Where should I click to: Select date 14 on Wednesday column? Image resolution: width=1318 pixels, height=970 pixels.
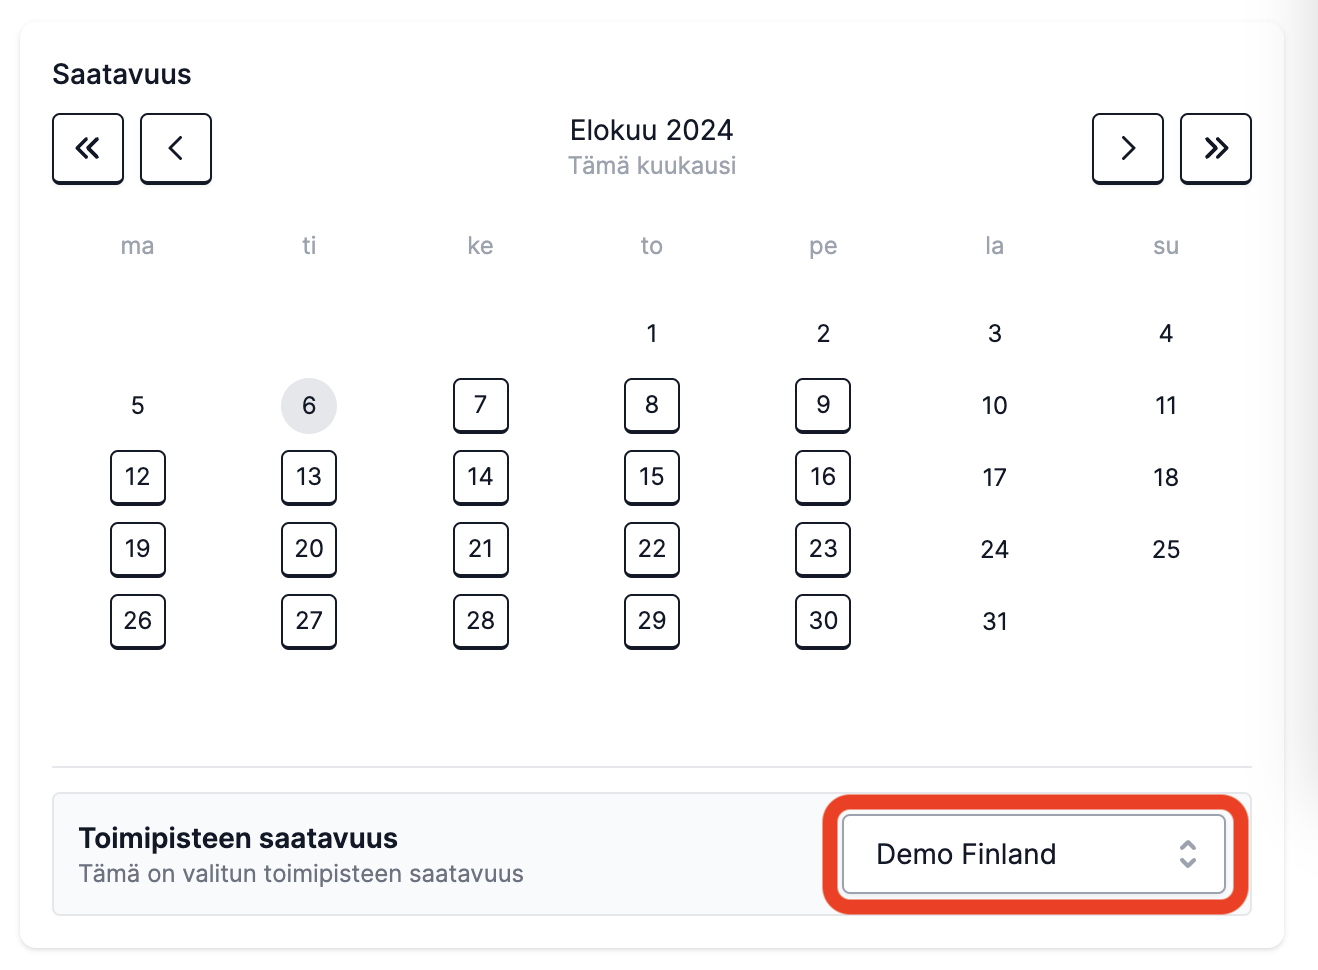(481, 478)
